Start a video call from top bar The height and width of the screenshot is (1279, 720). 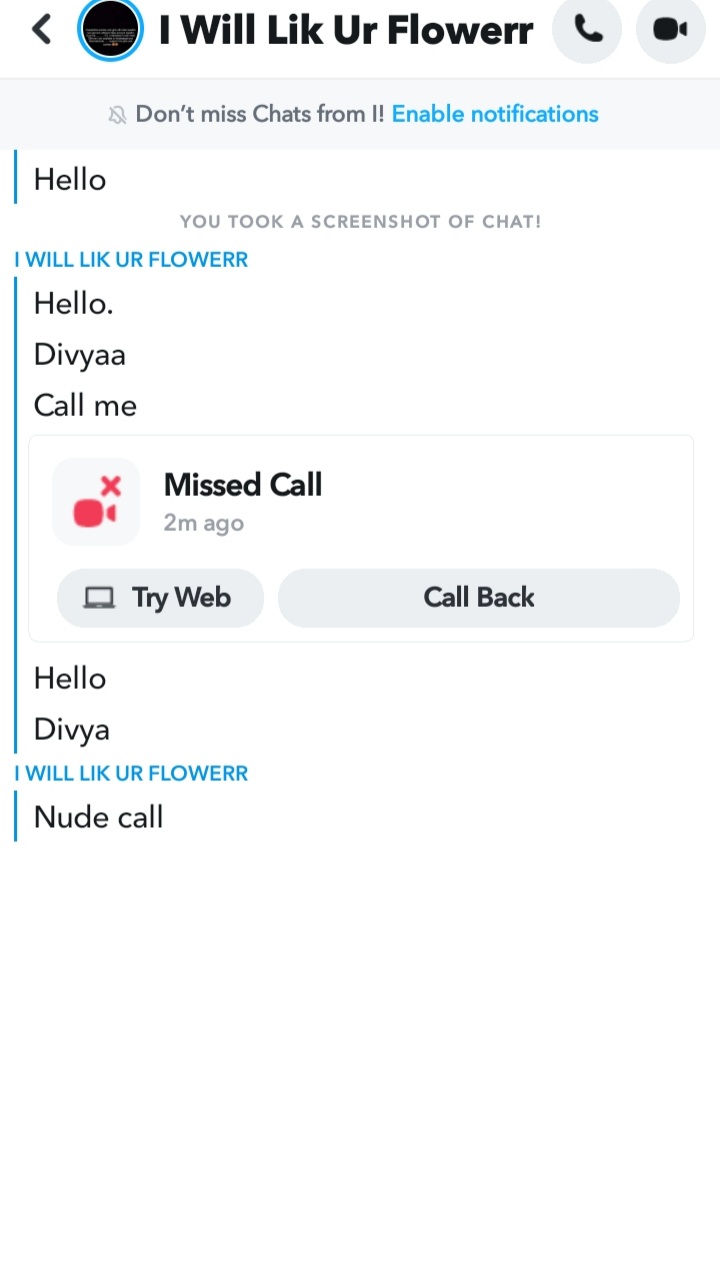pyautogui.click(x=670, y=29)
